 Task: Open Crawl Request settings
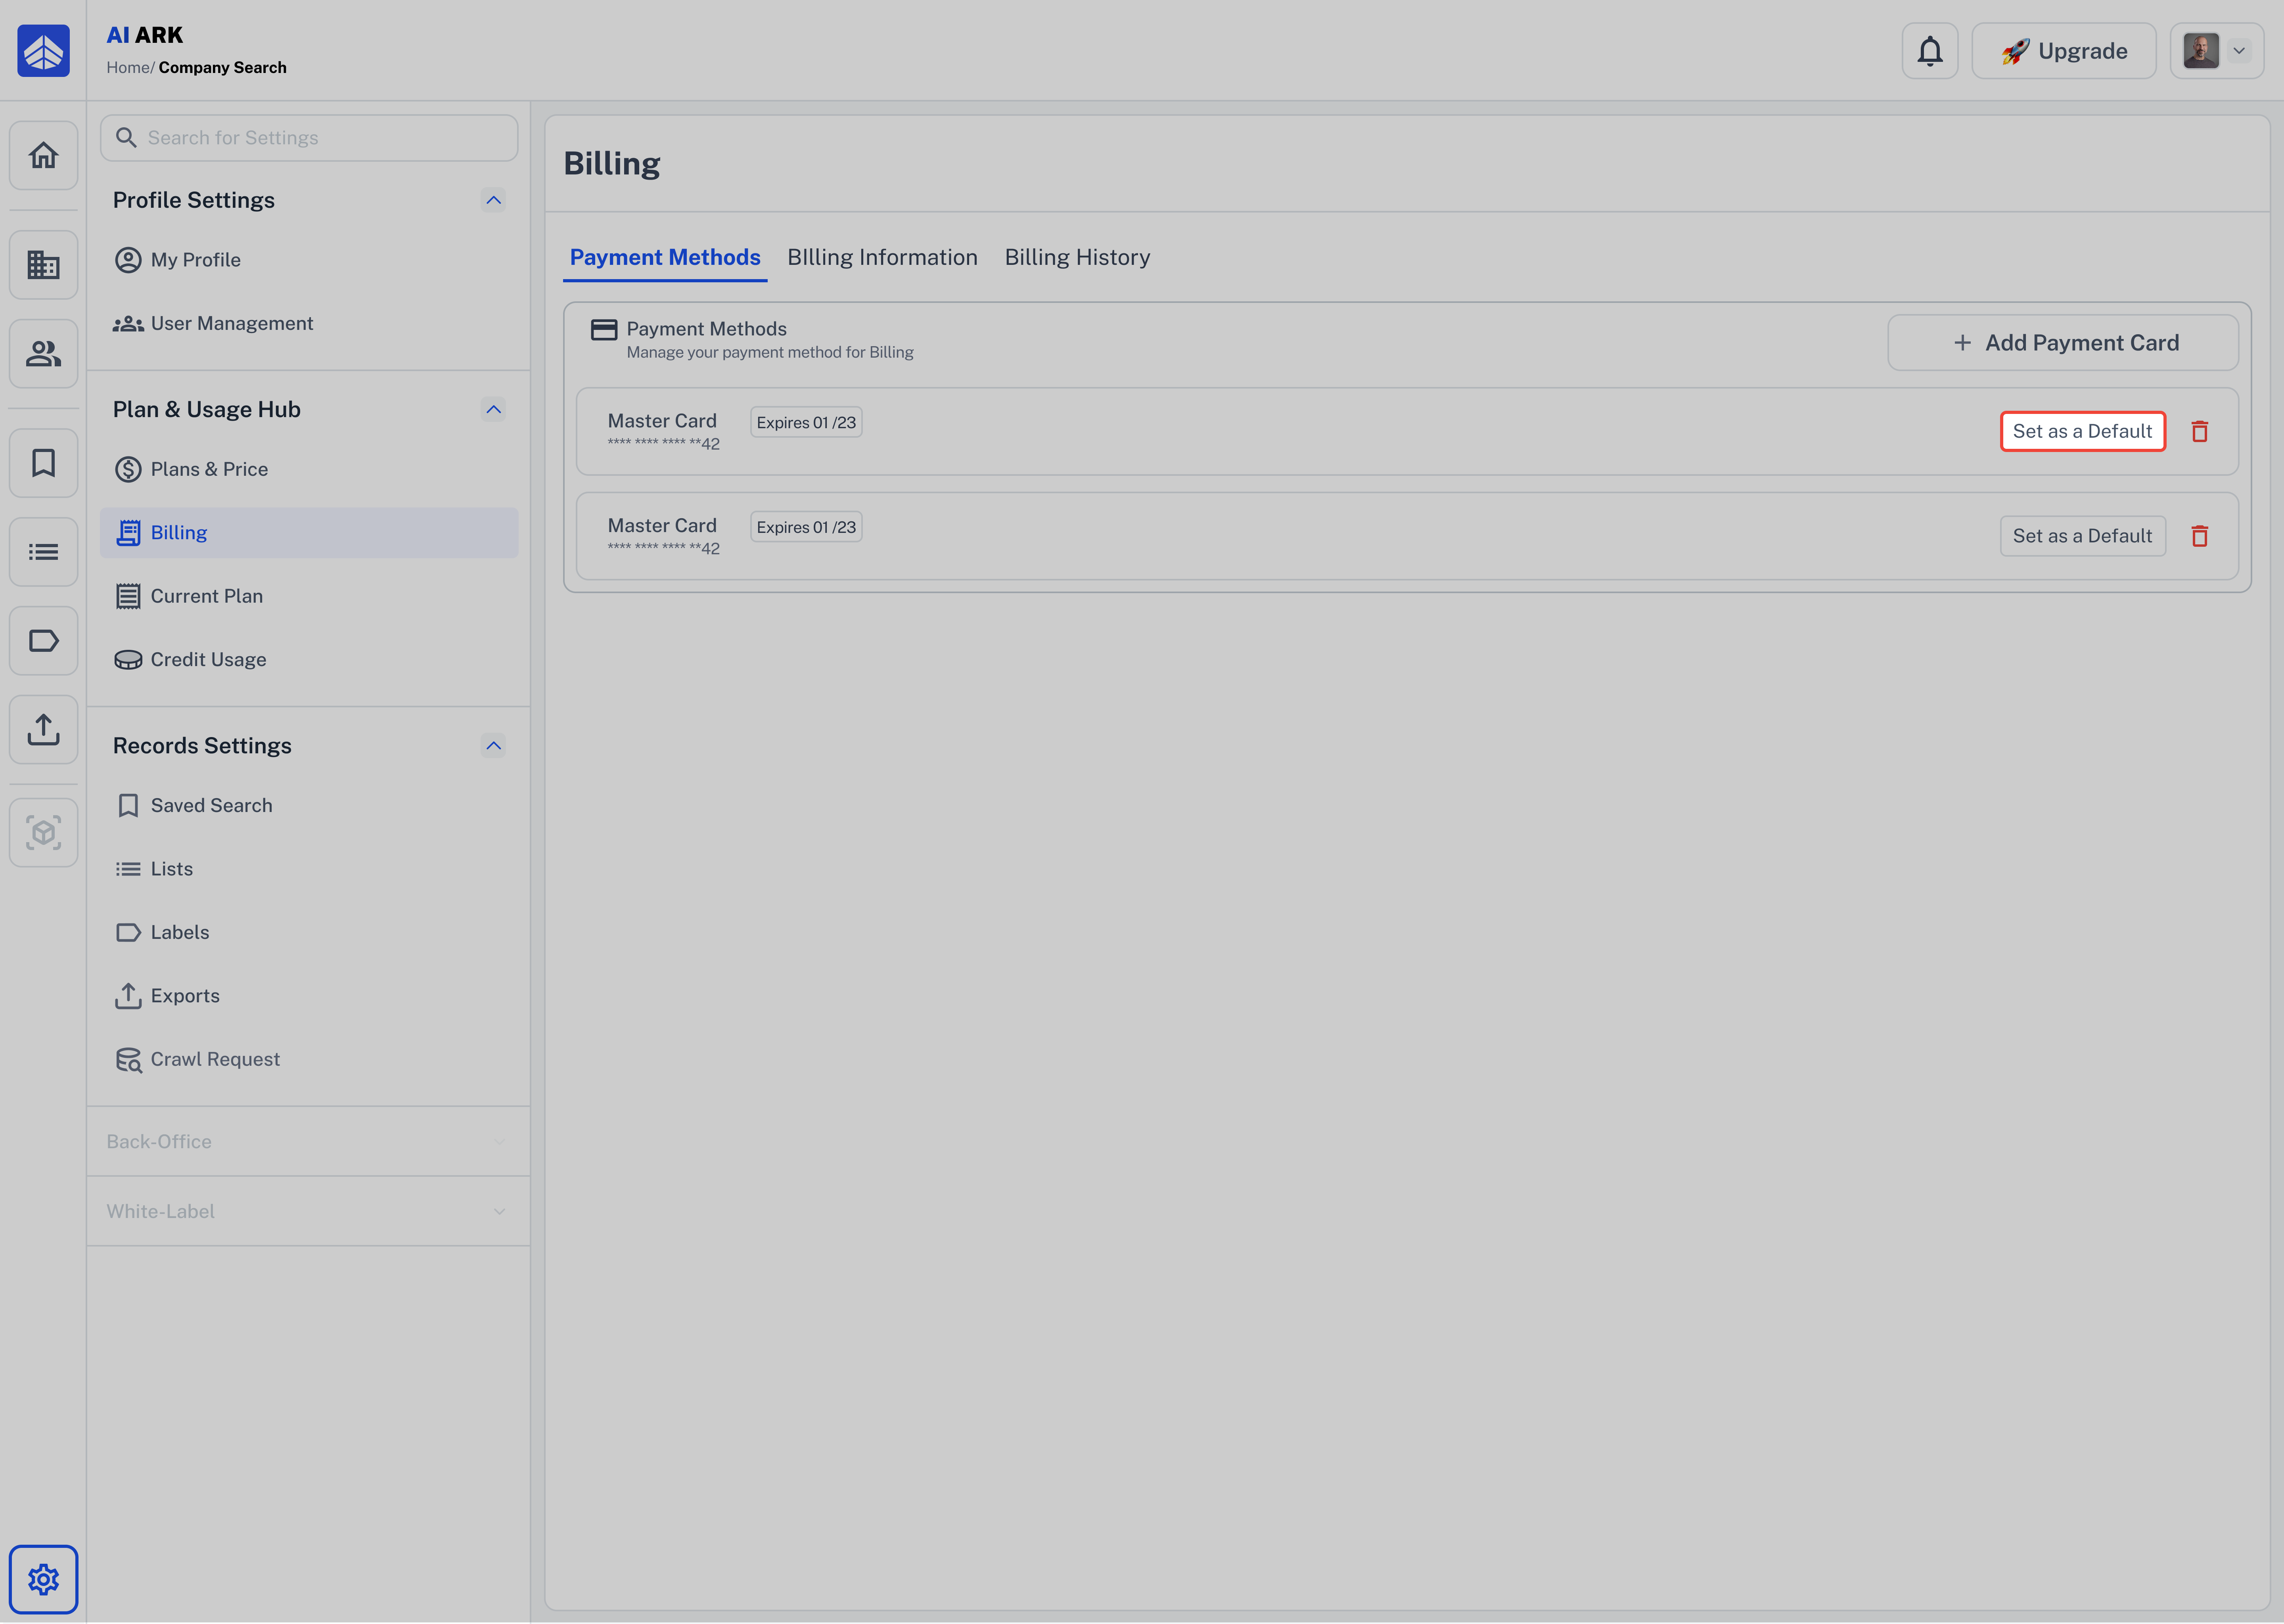point(309,1059)
